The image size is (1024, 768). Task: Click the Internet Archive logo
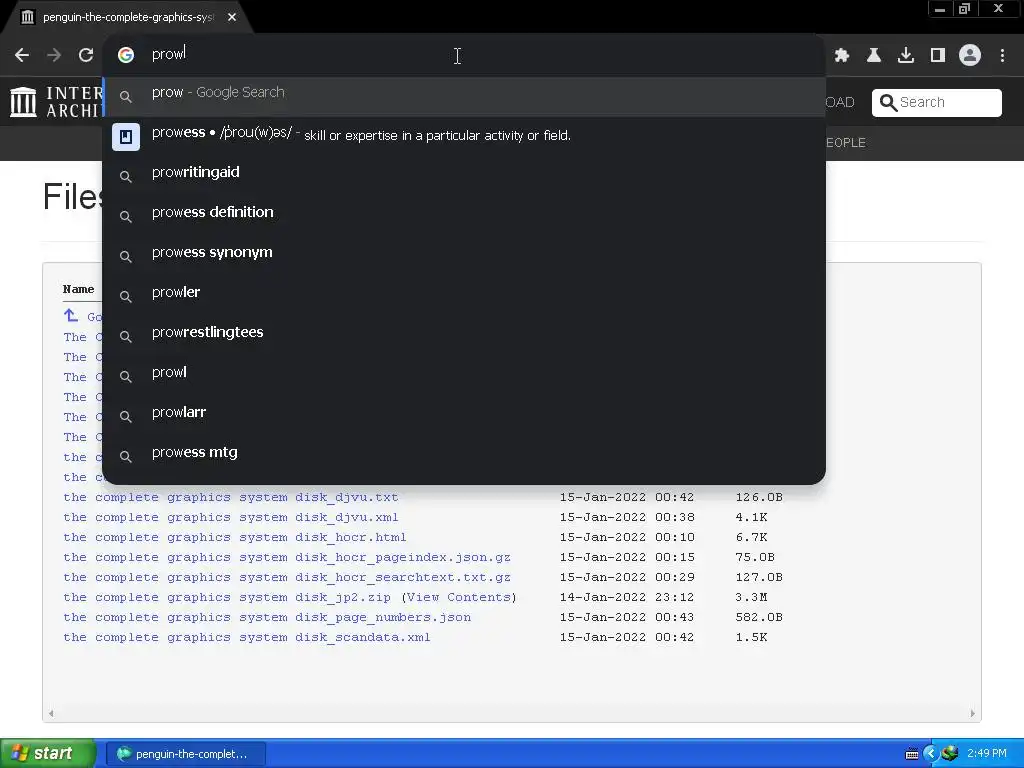pyautogui.click(x=56, y=102)
